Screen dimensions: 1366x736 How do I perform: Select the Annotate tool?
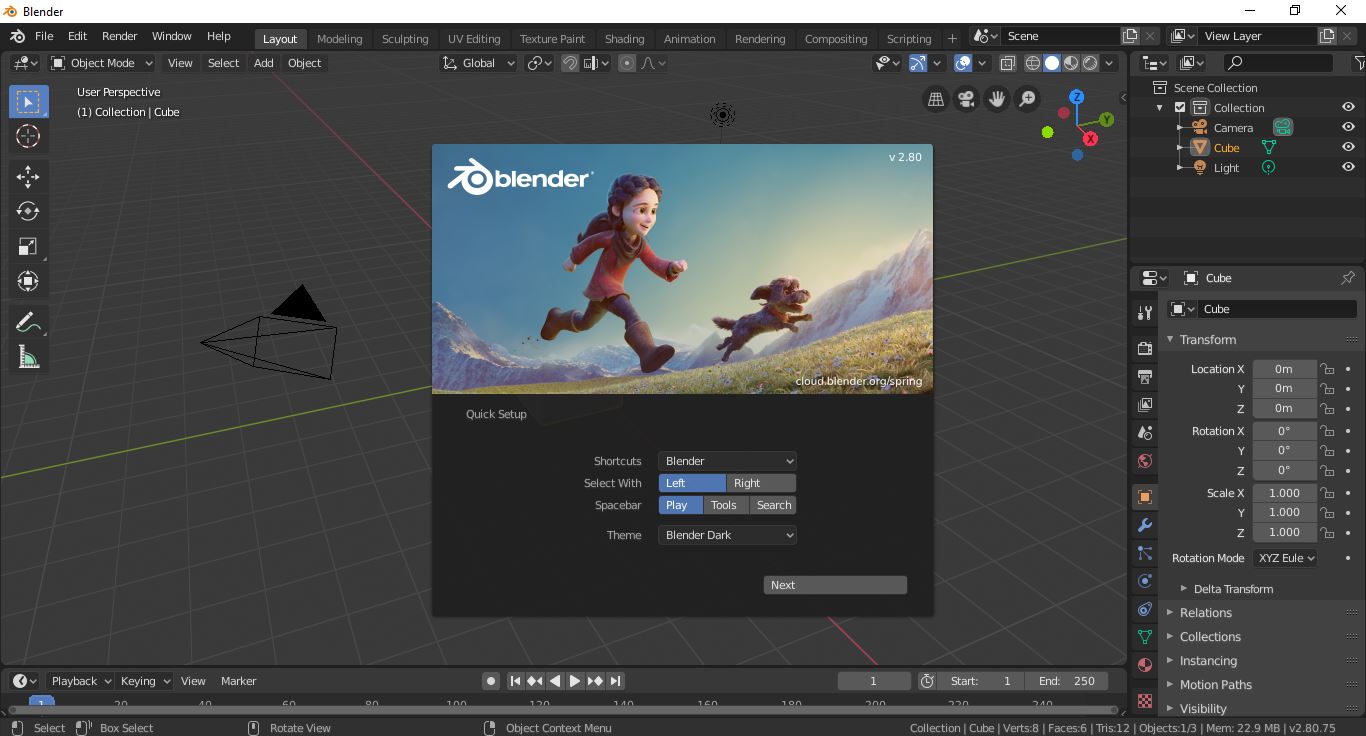(28, 322)
